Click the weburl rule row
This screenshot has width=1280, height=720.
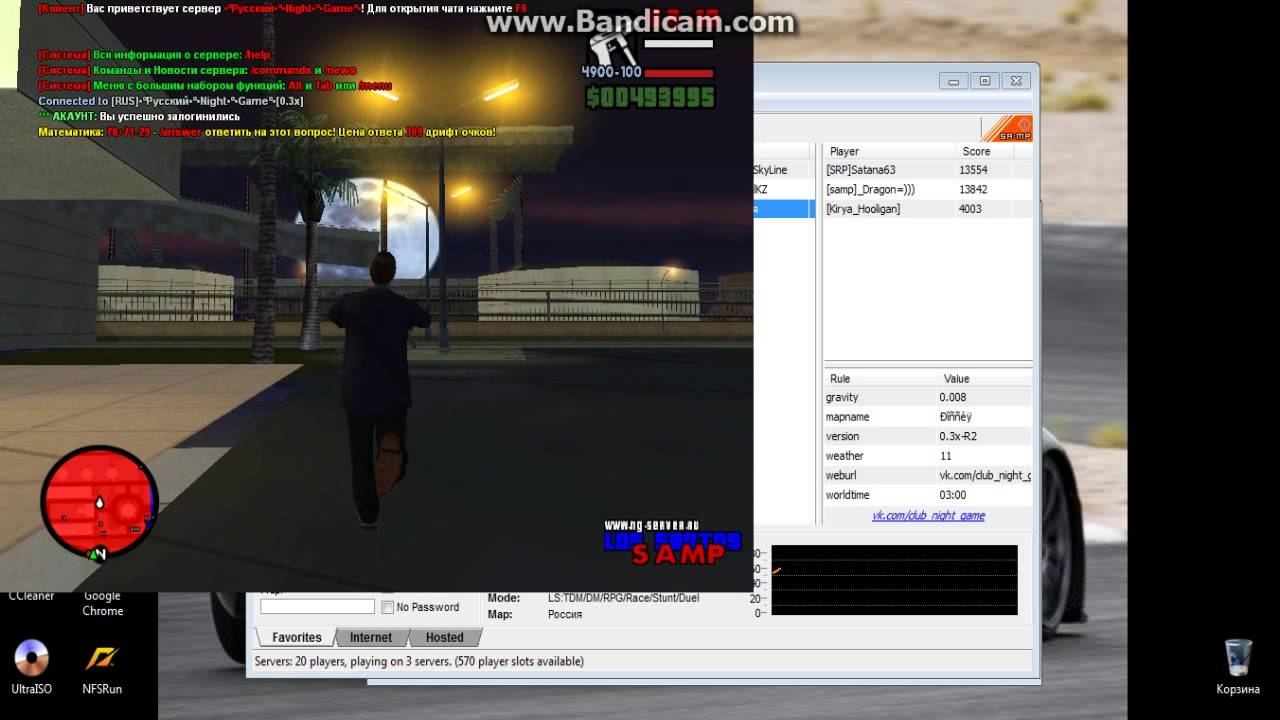click(927, 475)
